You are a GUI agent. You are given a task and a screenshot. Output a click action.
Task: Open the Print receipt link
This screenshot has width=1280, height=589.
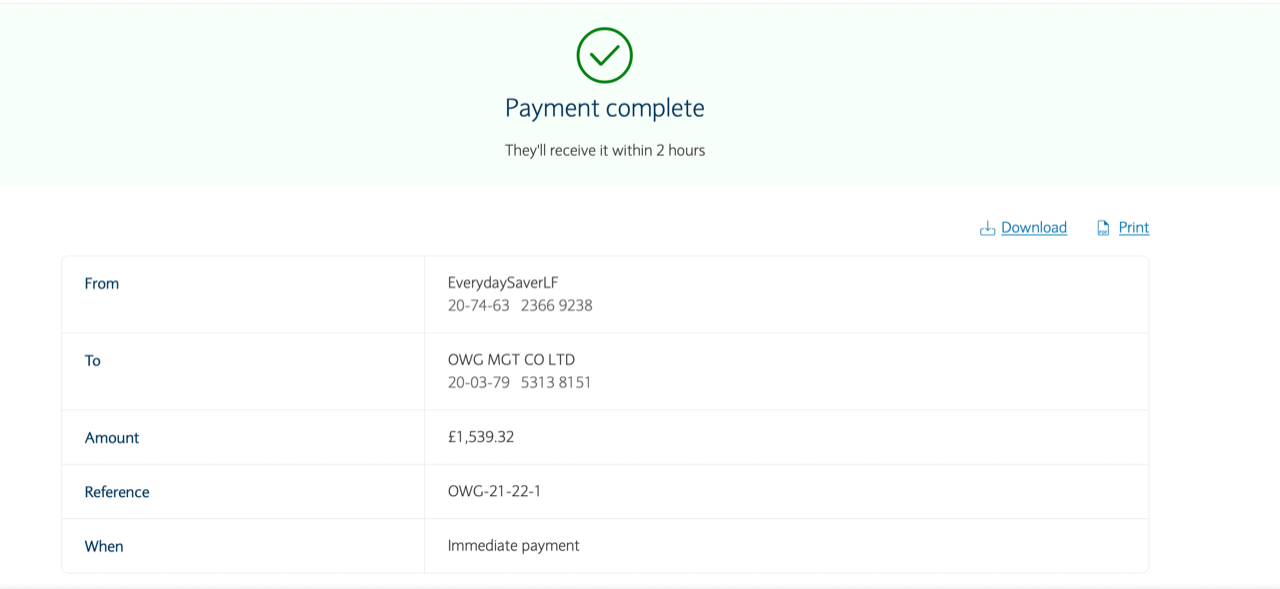tap(1134, 228)
